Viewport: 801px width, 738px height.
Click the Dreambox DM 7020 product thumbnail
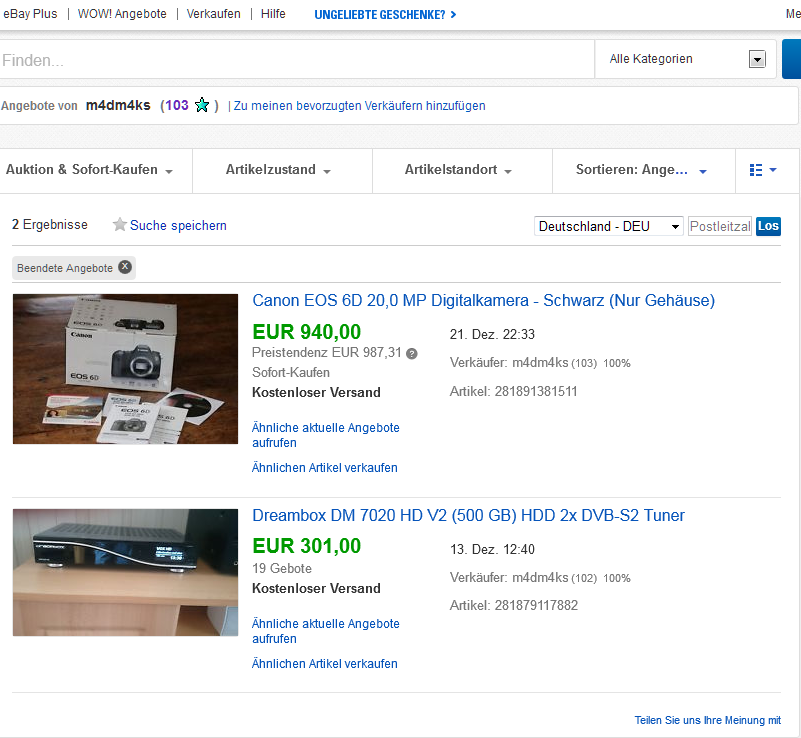pos(125,573)
